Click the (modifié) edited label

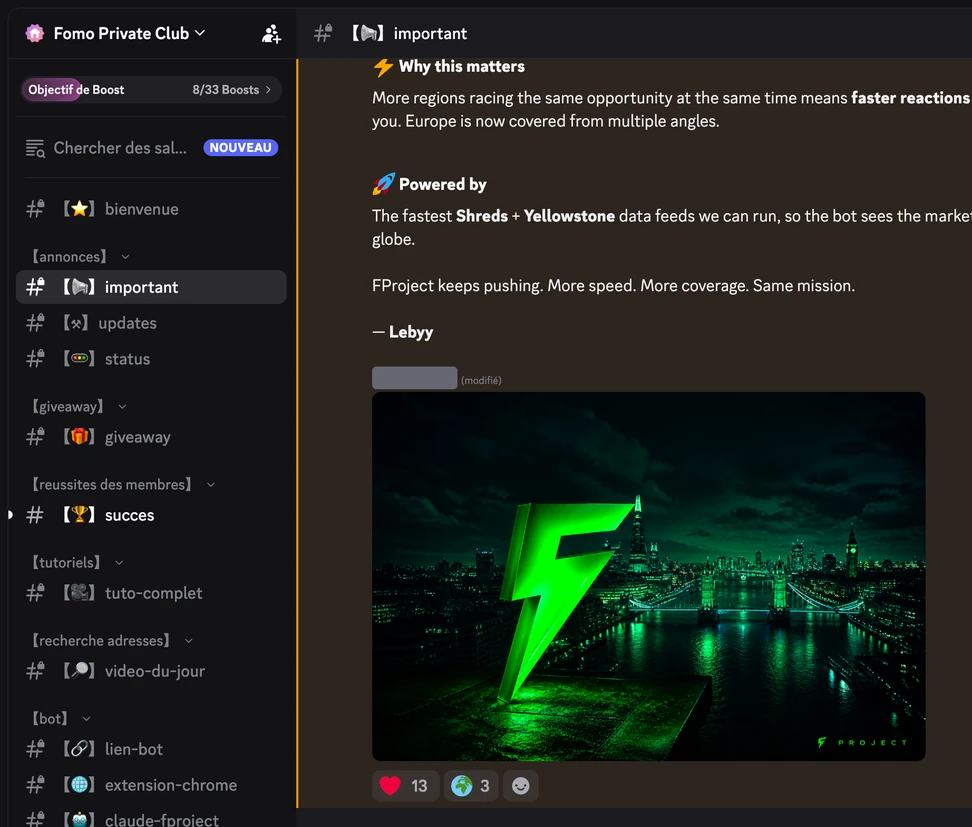click(481, 381)
